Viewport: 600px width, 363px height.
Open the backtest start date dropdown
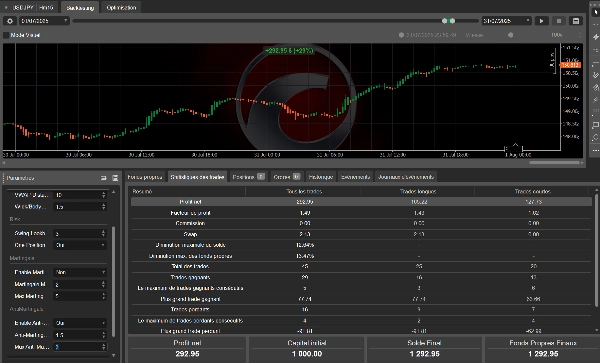44,21
